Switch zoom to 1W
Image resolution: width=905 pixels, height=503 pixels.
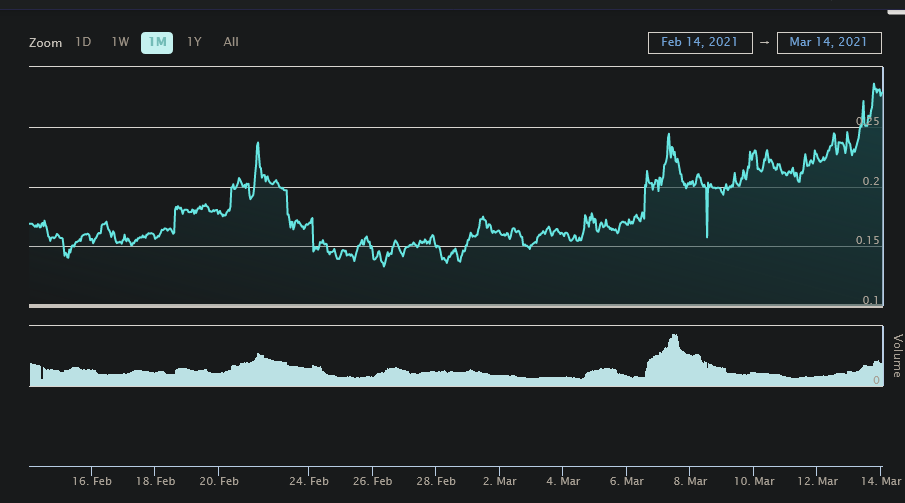[120, 42]
